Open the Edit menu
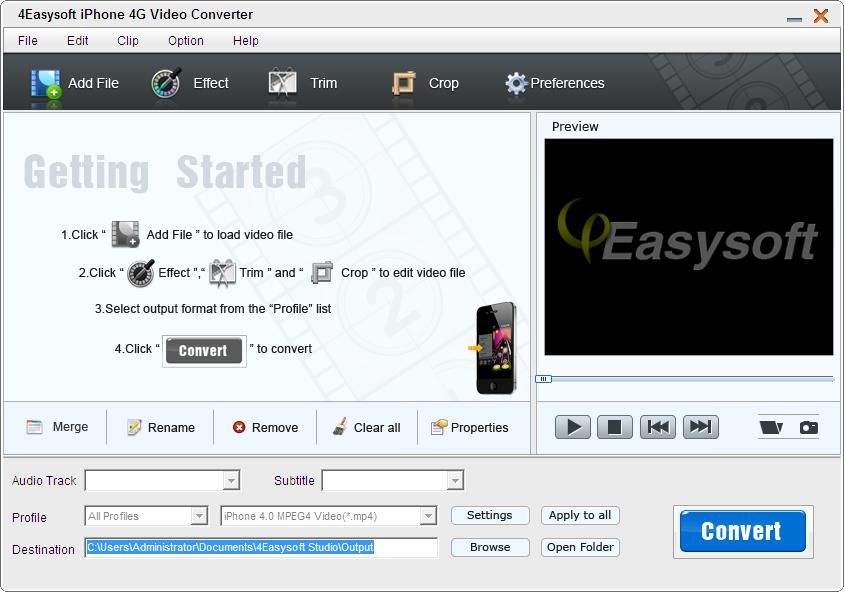Image resolution: width=845 pixels, height=592 pixels. coord(78,41)
